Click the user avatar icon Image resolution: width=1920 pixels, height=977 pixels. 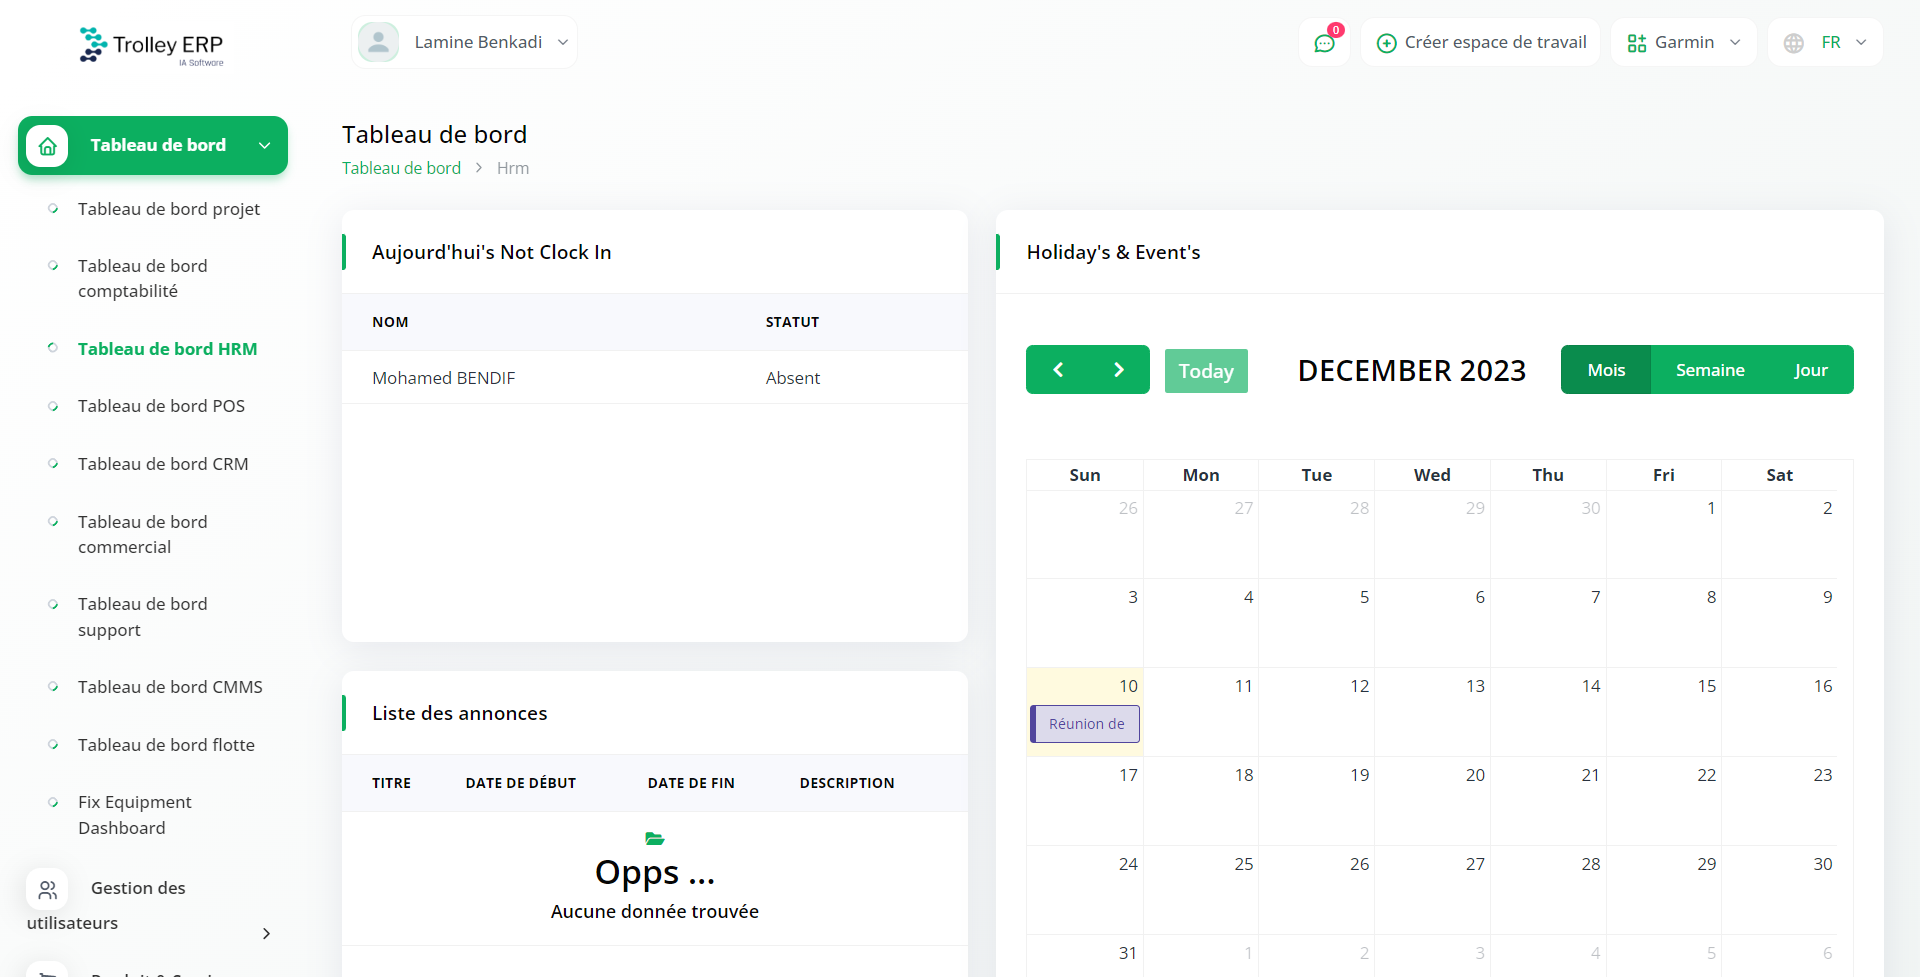click(379, 42)
